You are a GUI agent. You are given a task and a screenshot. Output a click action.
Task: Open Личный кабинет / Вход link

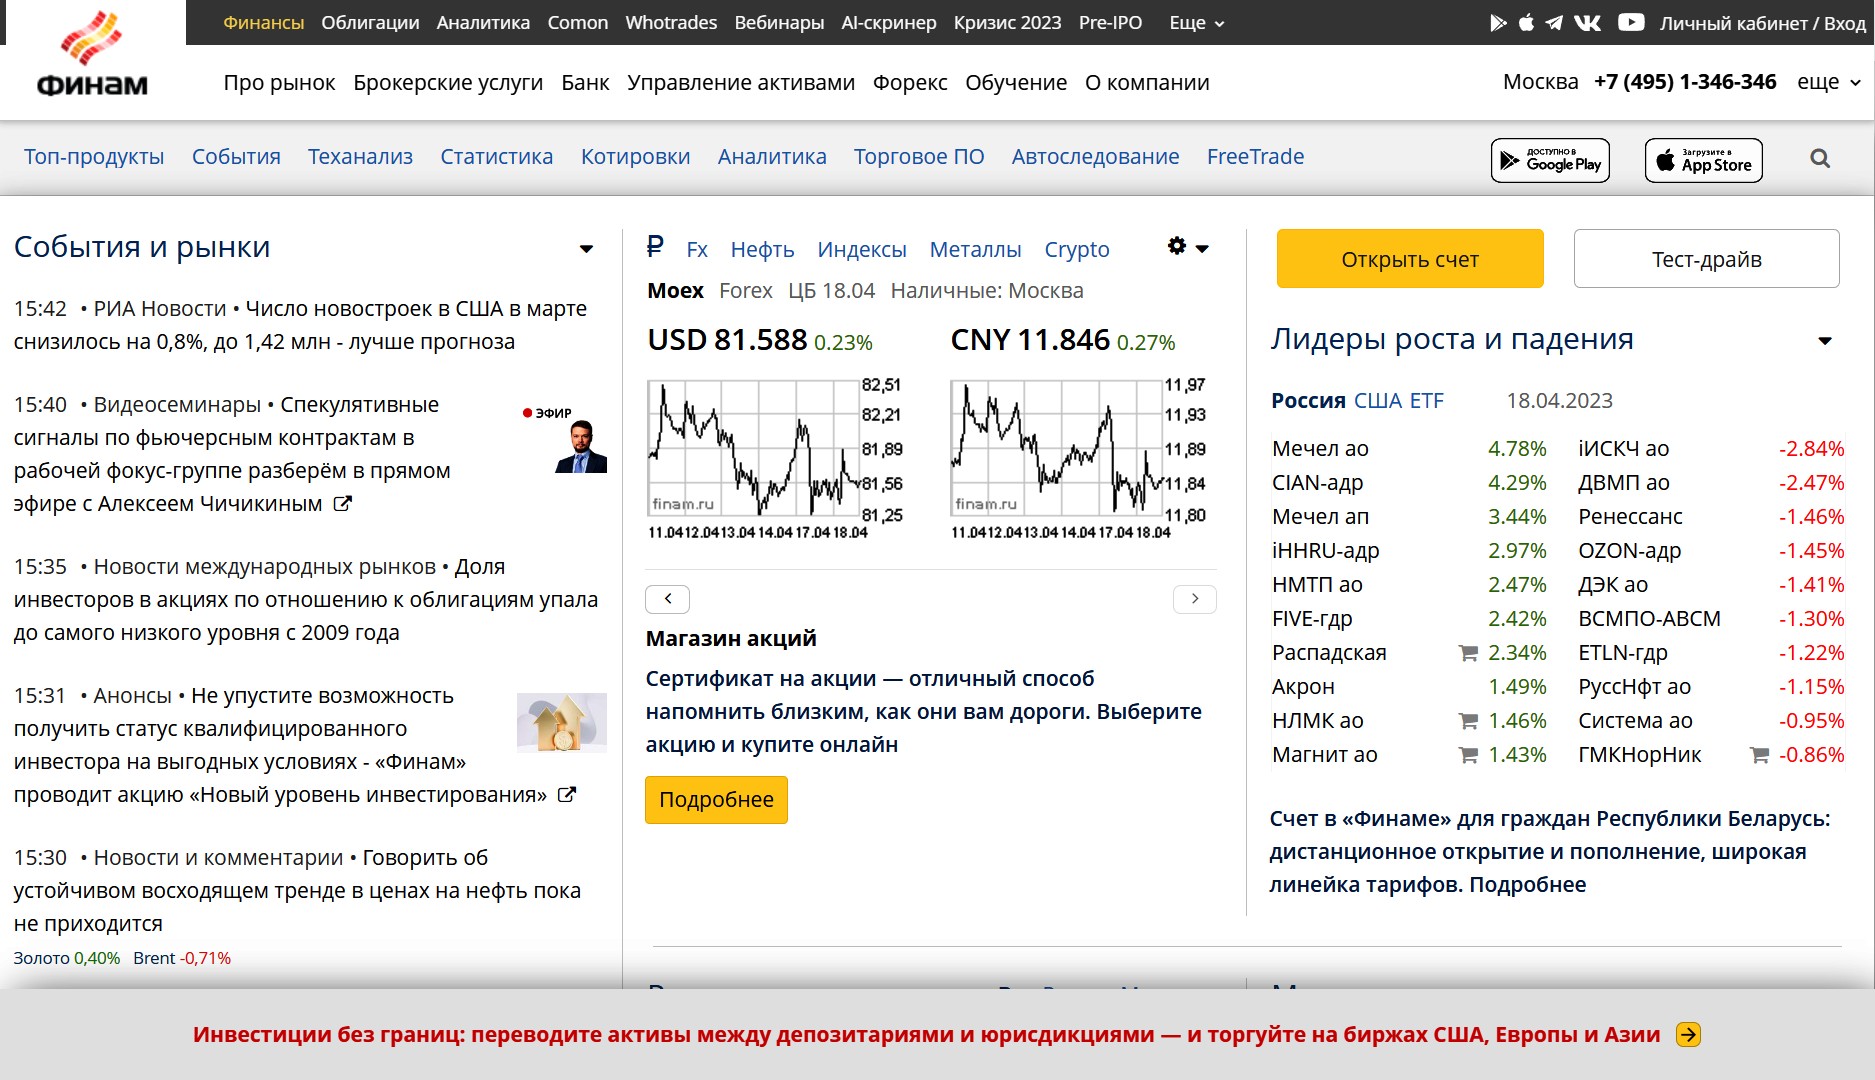pyautogui.click(x=1763, y=22)
